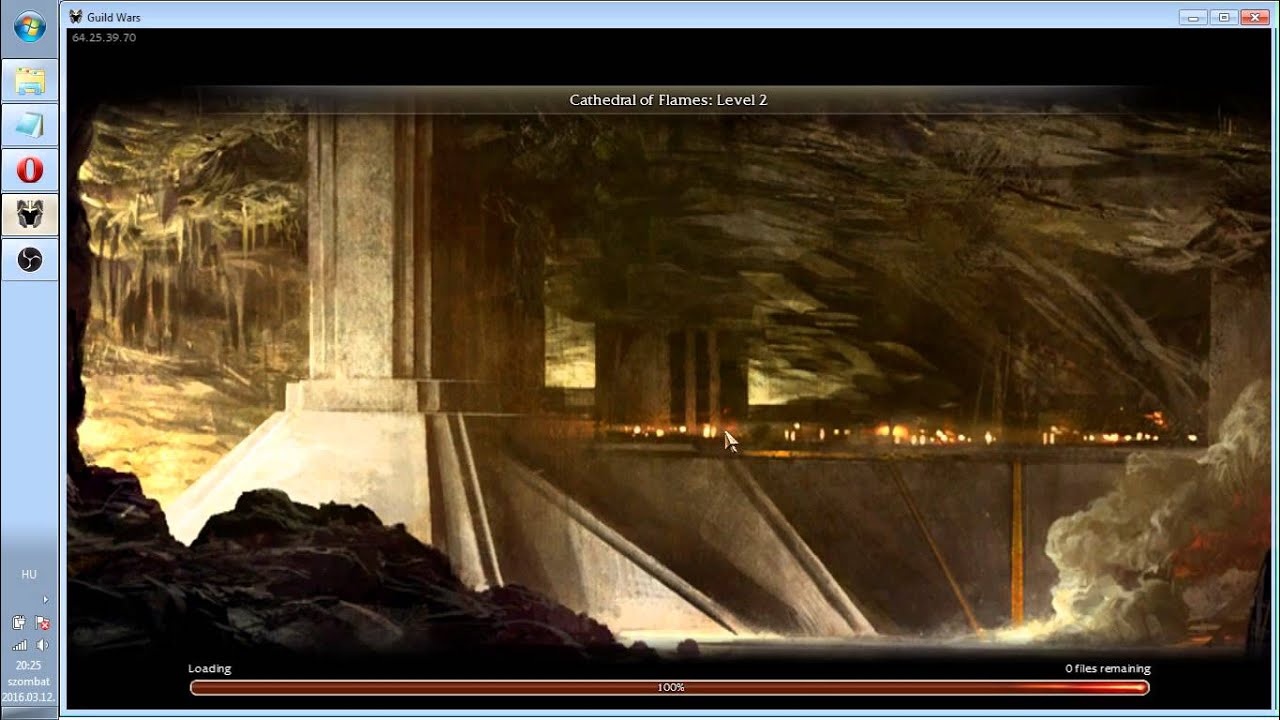Click the 'Loading' label
Screen dimensions: 1280x720
[209, 669]
